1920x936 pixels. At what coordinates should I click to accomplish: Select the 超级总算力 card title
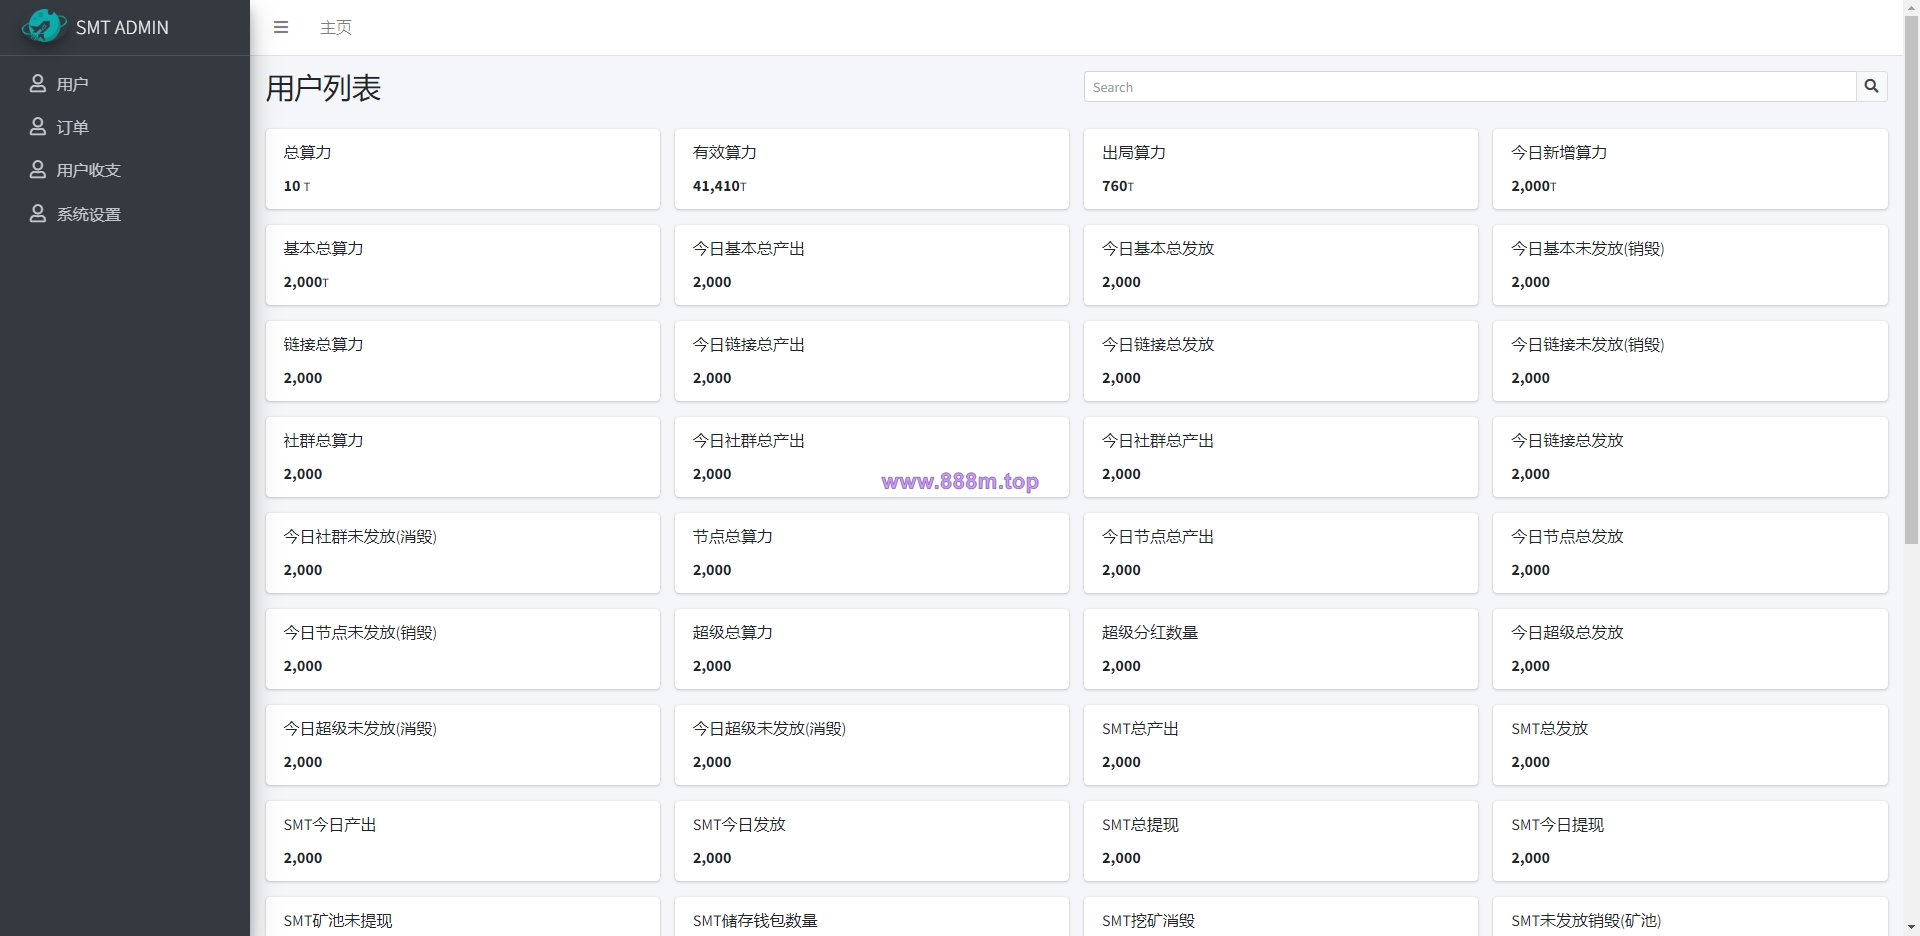[733, 633]
